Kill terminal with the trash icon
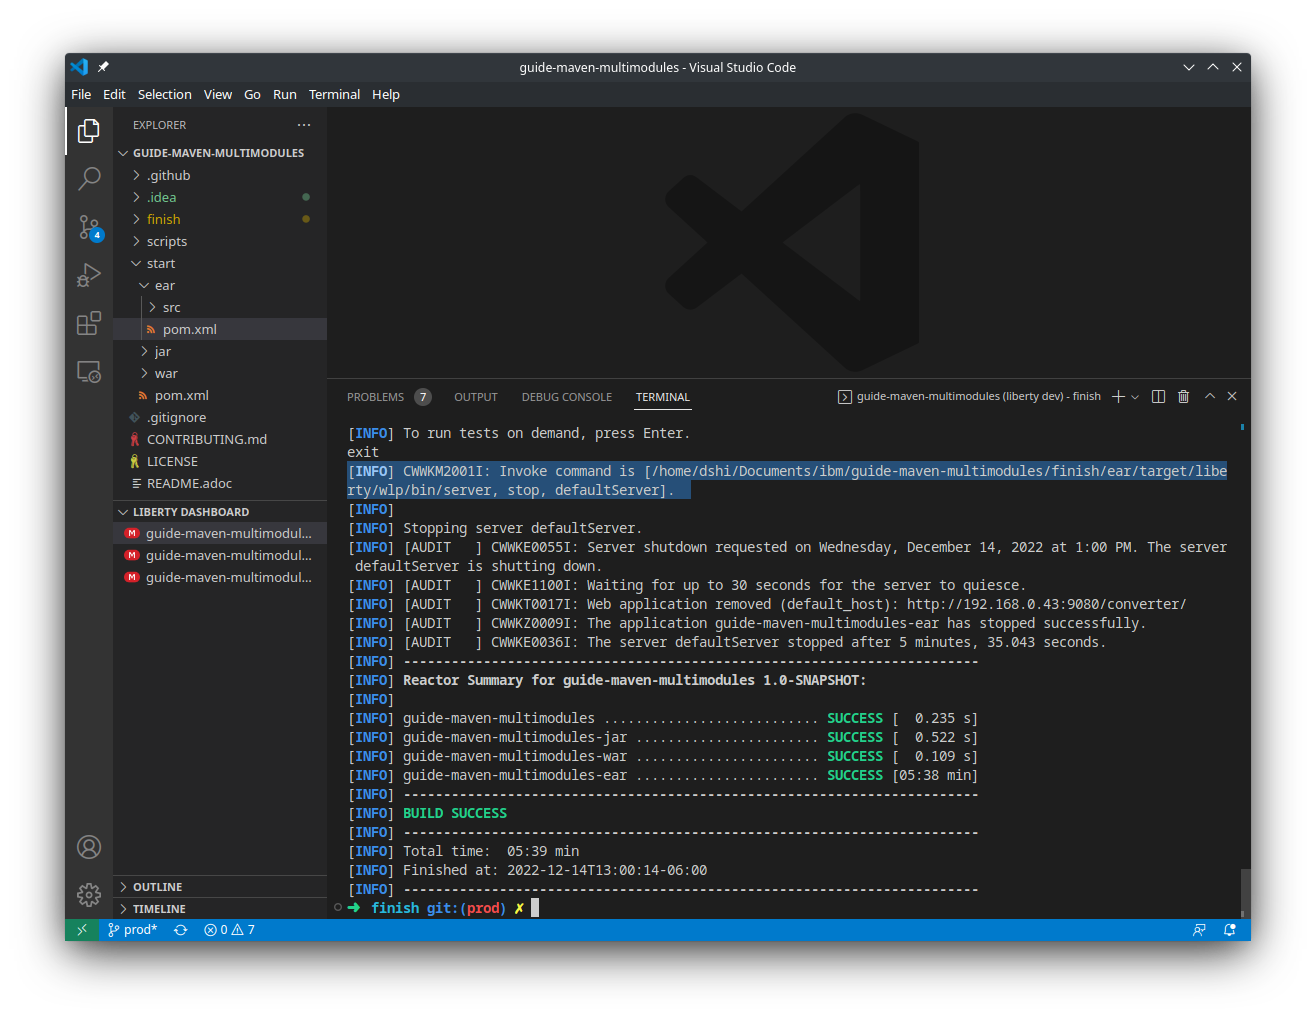Viewport: 1316px width, 1018px height. point(1183,397)
